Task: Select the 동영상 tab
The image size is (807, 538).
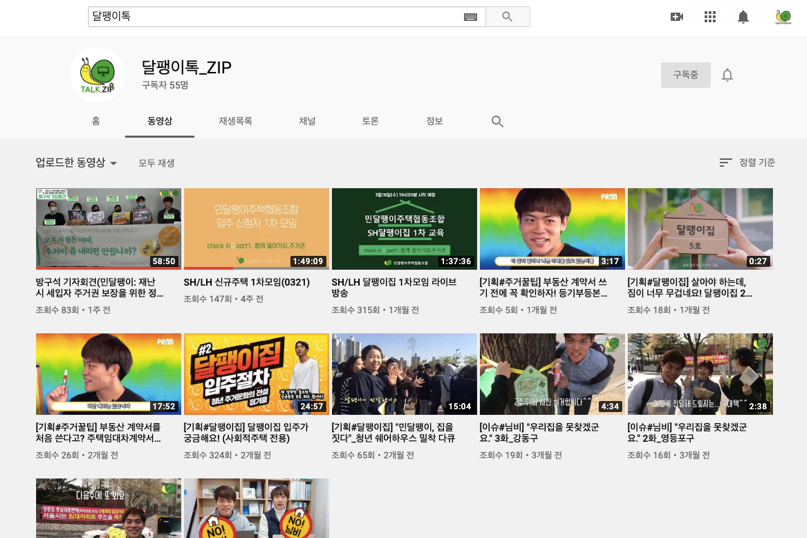Action: 160,121
